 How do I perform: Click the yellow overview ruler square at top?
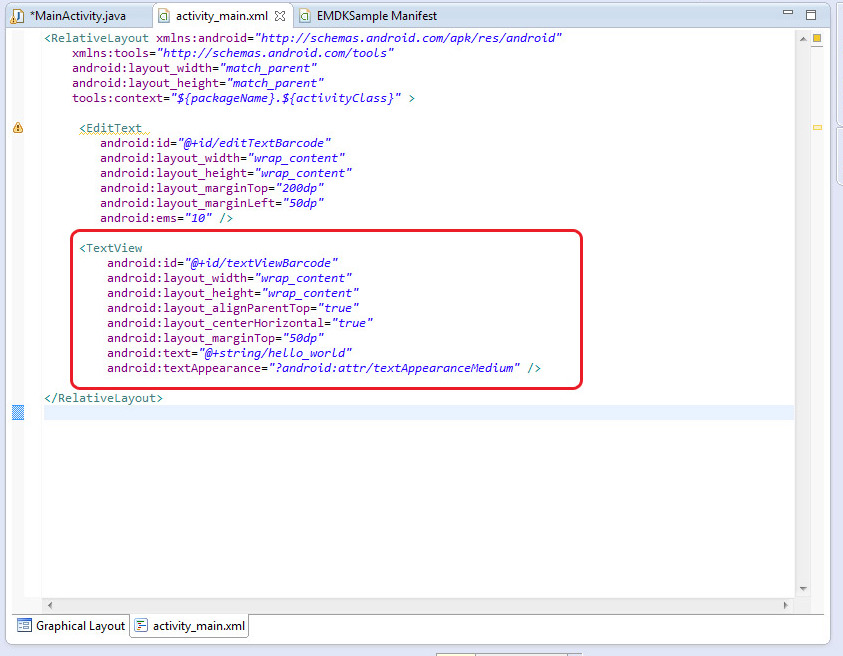coord(816,38)
